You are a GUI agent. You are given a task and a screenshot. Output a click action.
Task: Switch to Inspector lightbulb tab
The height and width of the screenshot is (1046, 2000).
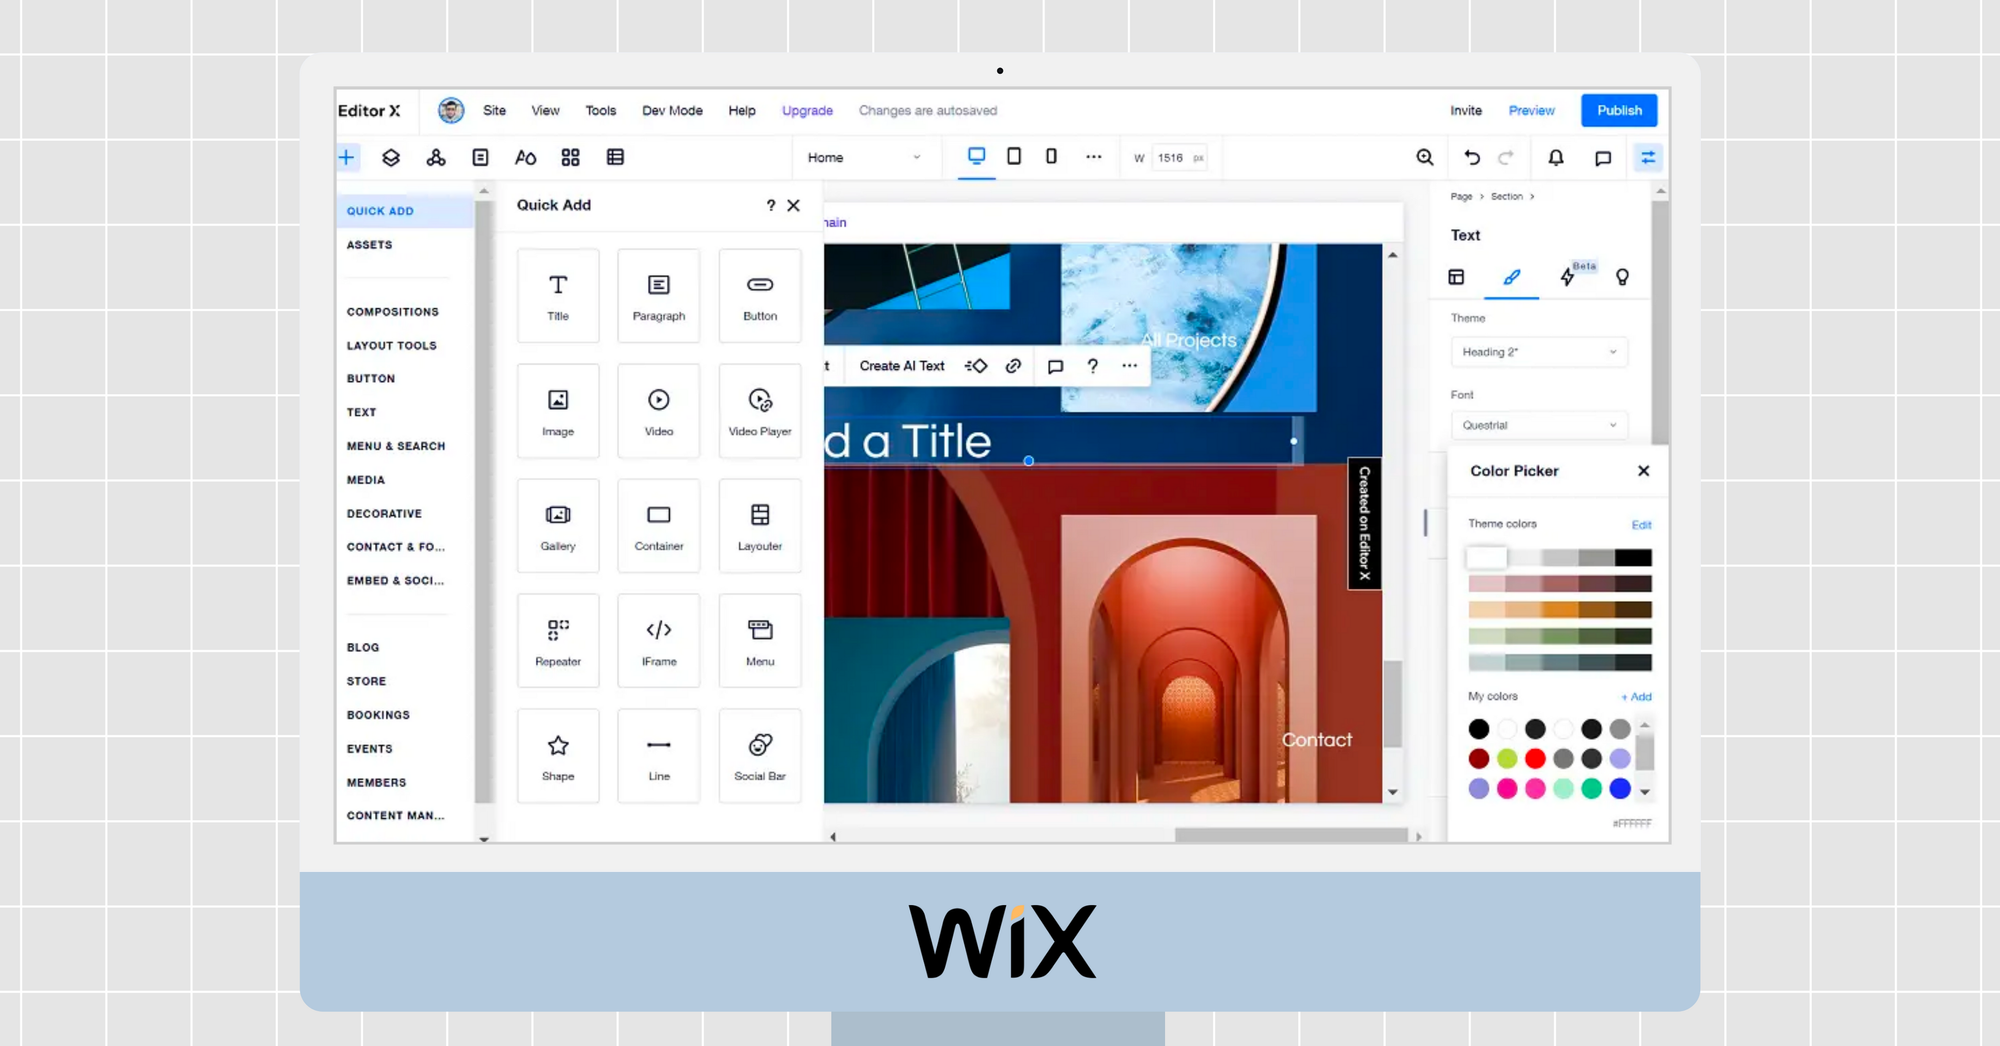coord(1622,277)
